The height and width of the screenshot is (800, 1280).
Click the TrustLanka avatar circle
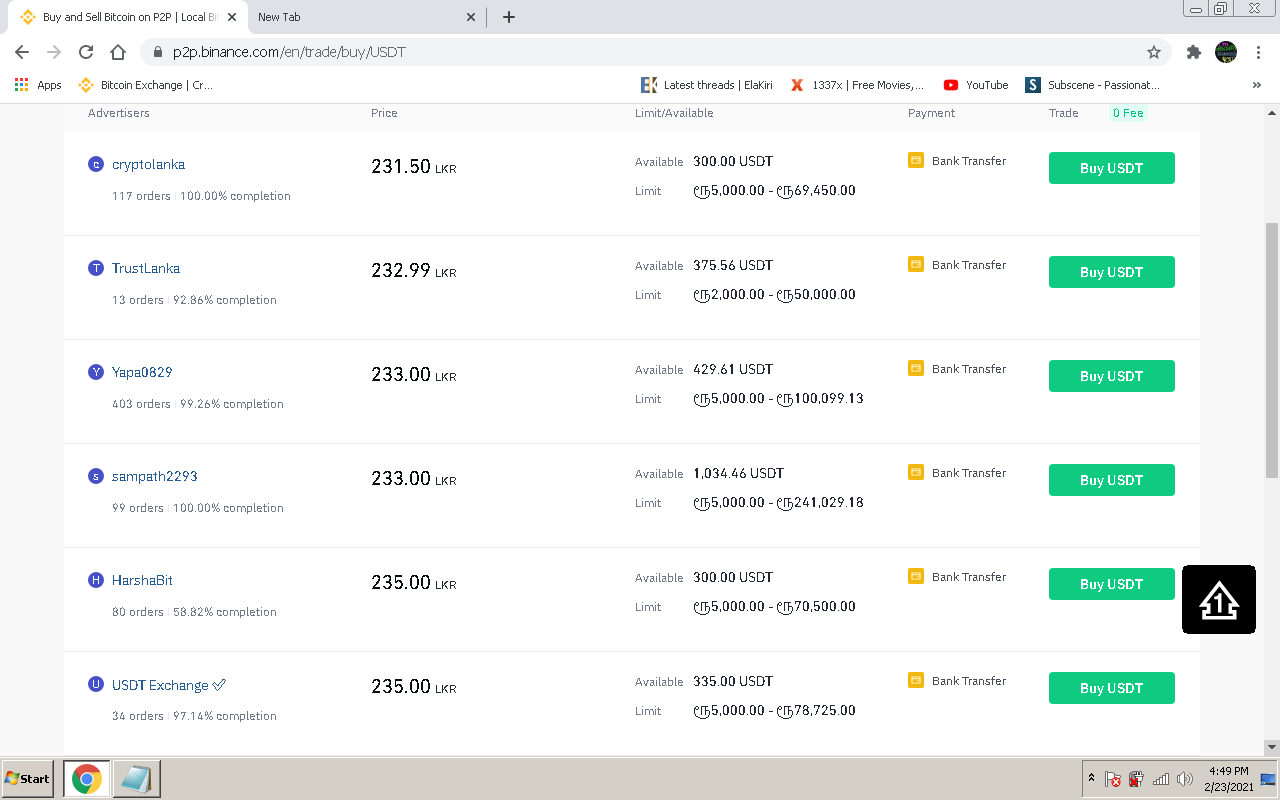[x=96, y=268]
